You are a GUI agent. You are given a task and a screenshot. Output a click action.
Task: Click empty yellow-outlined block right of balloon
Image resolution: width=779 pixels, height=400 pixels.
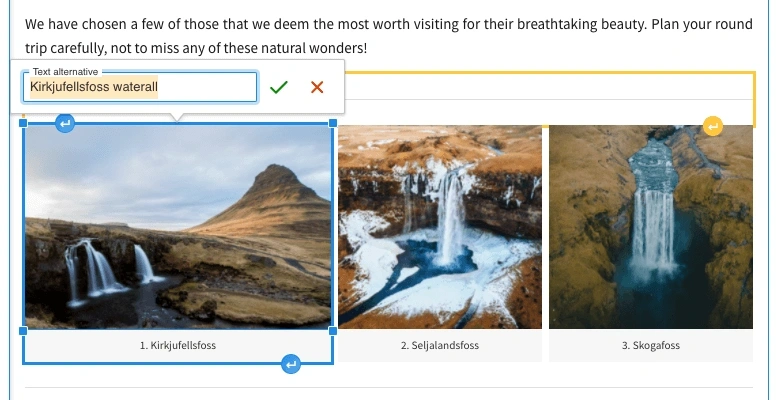[550, 87]
